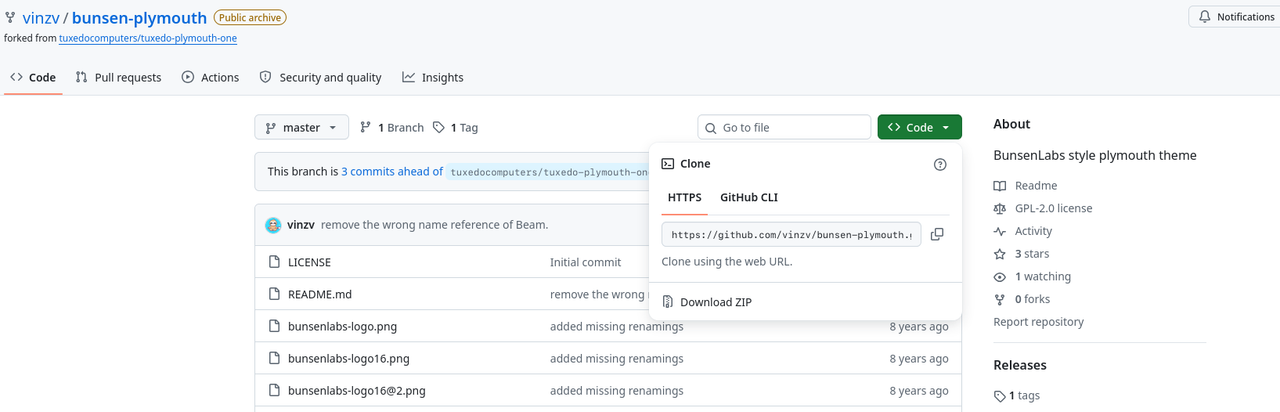Click the file icon beside bunsenlabs-logo.png

point(275,326)
